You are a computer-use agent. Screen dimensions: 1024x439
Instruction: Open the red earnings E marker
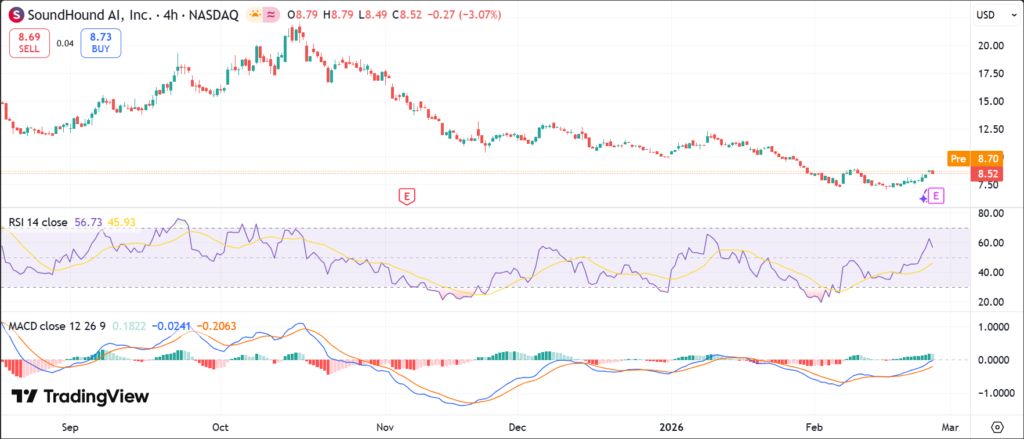tap(406, 196)
